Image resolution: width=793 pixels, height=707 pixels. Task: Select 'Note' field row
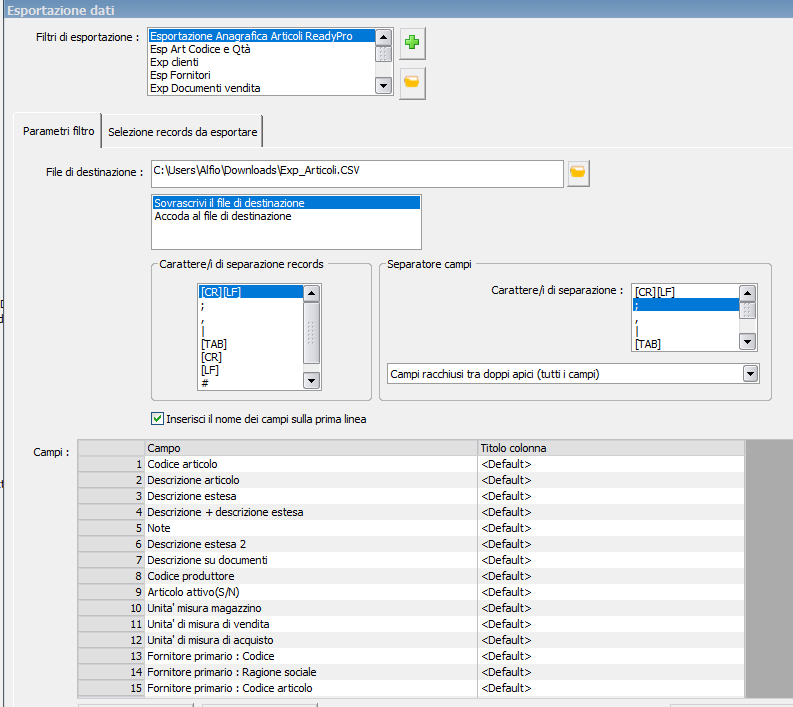311,528
